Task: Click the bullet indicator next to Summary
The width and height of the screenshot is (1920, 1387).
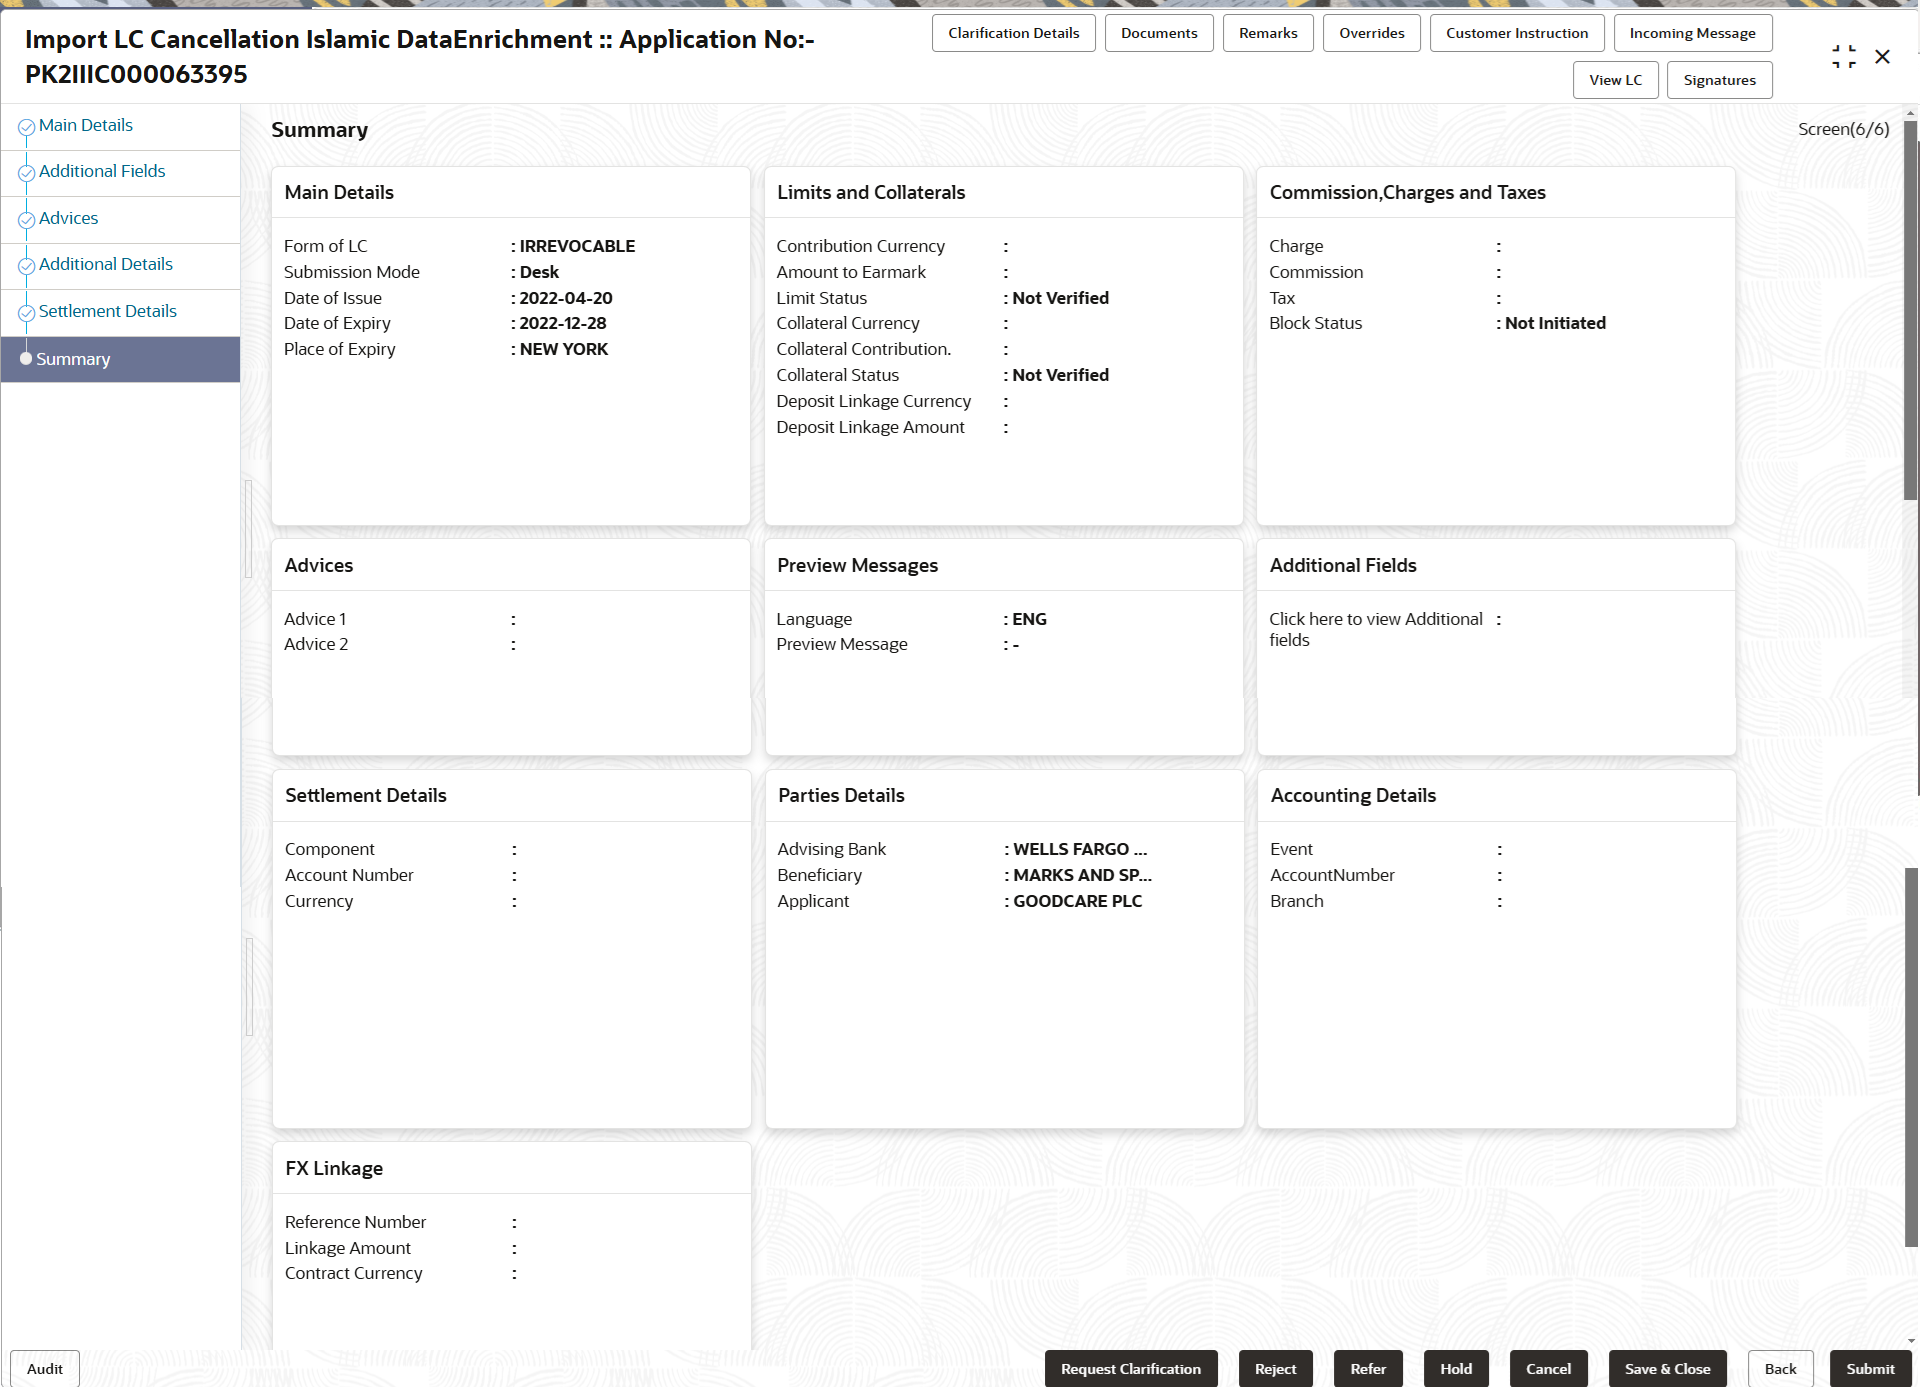Action: 26,358
